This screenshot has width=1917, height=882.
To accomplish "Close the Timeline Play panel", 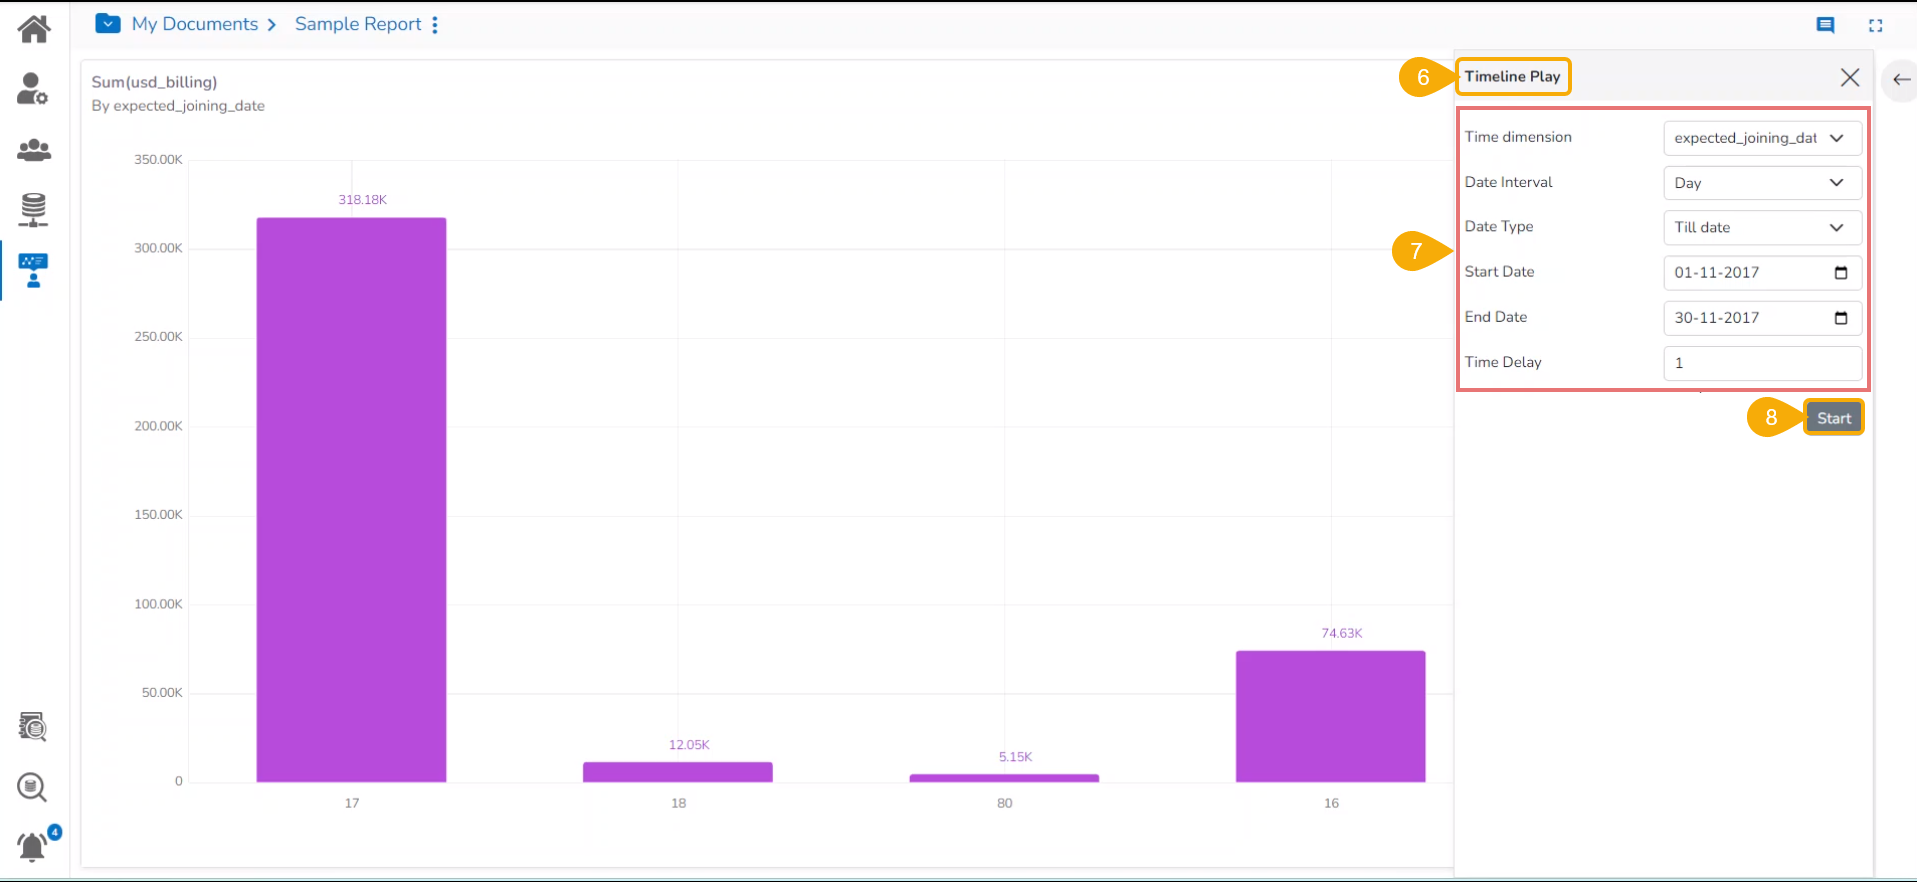I will pos(1849,77).
